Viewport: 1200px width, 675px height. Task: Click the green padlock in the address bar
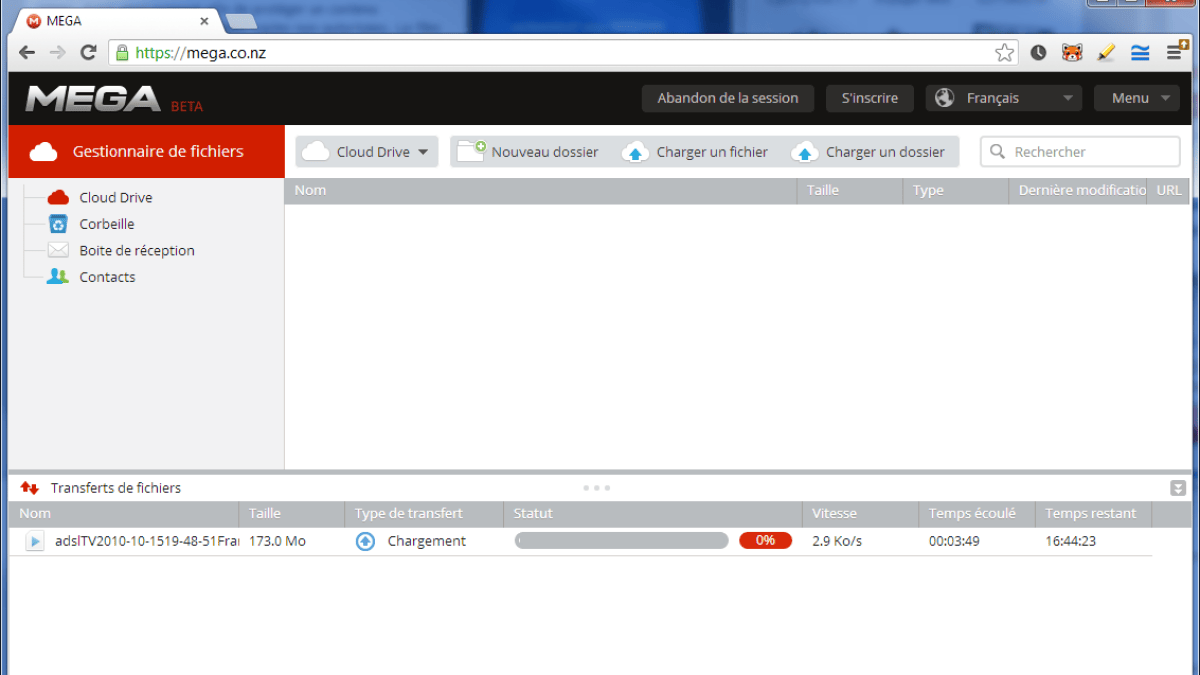pyautogui.click(x=122, y=53)
